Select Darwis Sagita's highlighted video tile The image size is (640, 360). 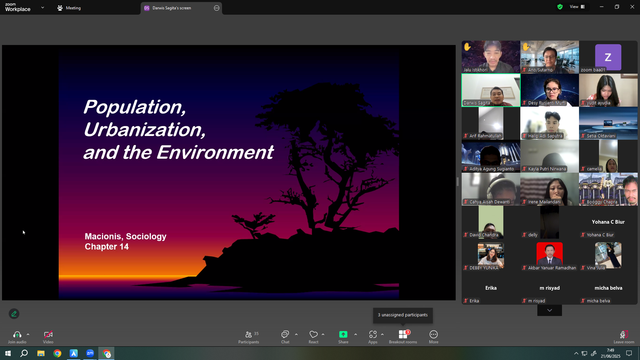(491, 90)
